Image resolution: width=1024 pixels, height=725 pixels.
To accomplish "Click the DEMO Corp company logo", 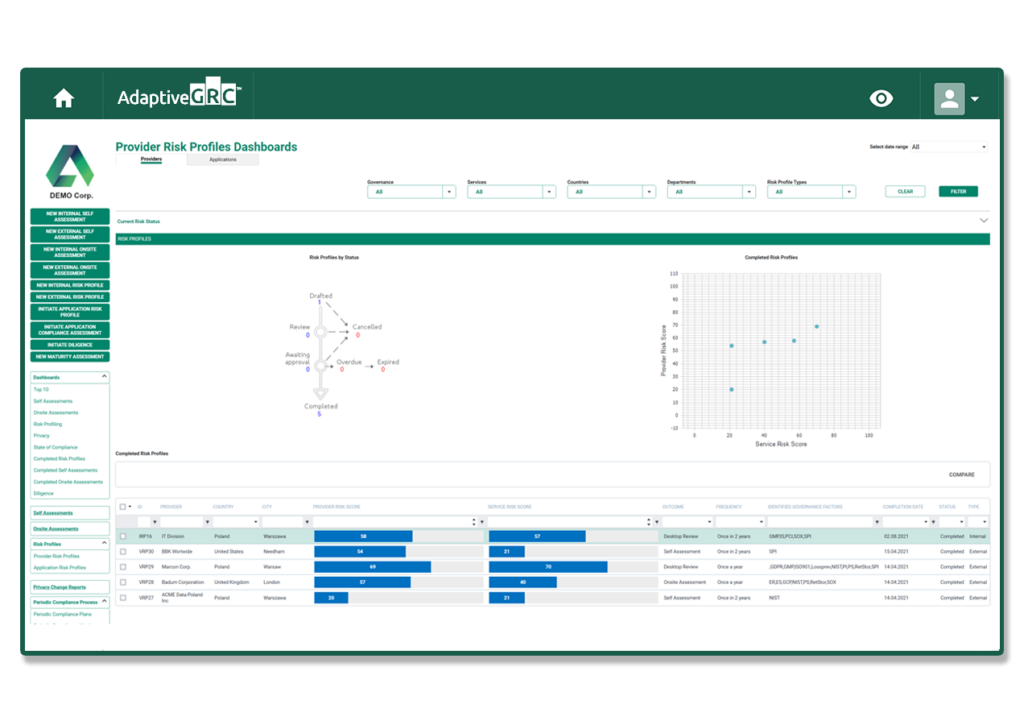I will [x=69, y=165].
